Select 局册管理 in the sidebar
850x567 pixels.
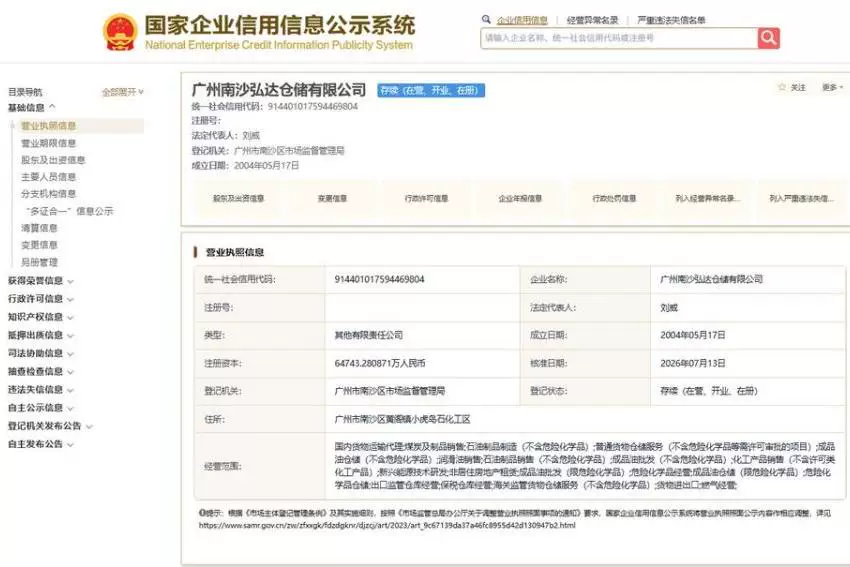coord(39,262)
